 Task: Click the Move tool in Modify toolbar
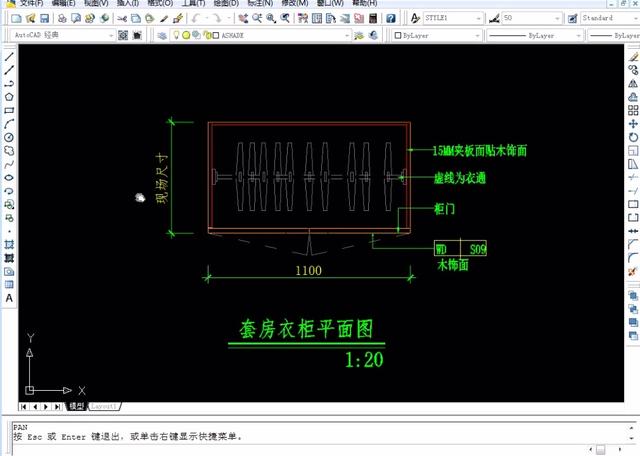point(633,124)
